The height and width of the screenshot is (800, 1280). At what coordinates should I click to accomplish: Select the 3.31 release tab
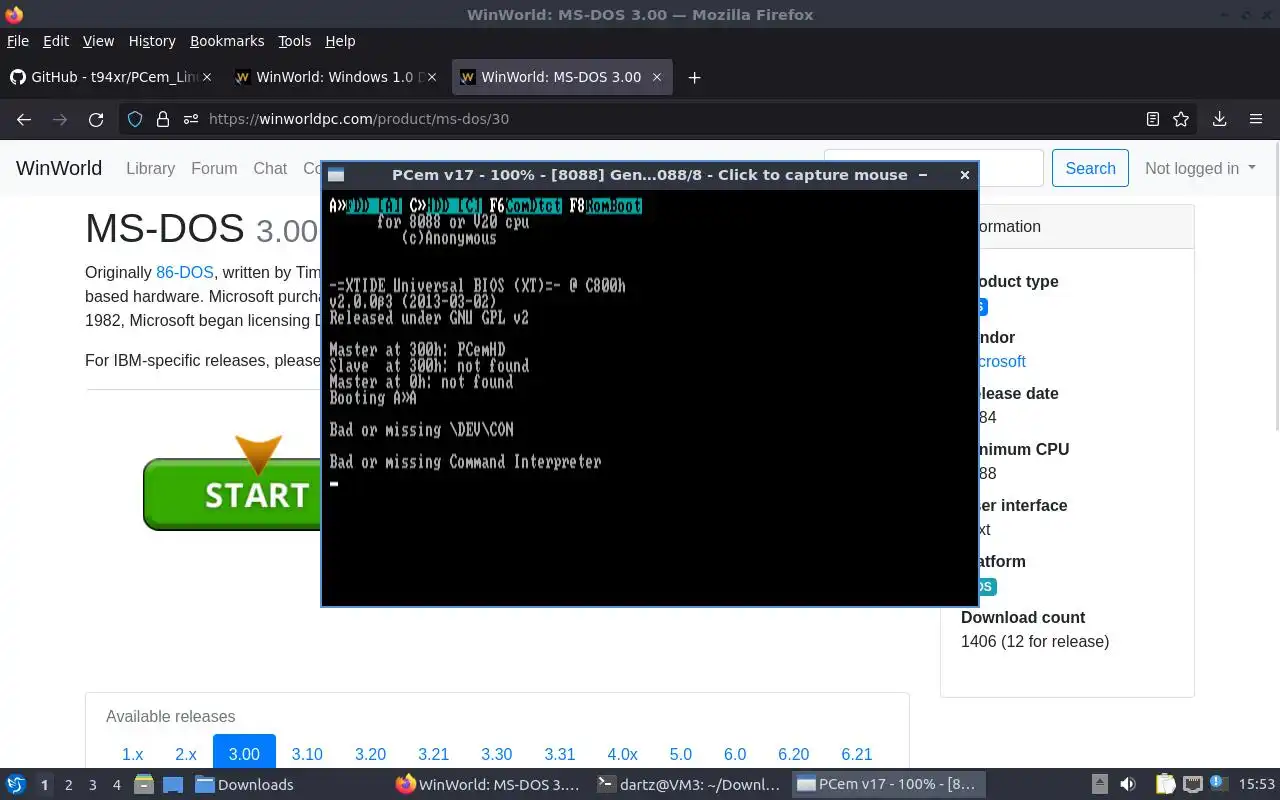point(560,754)
